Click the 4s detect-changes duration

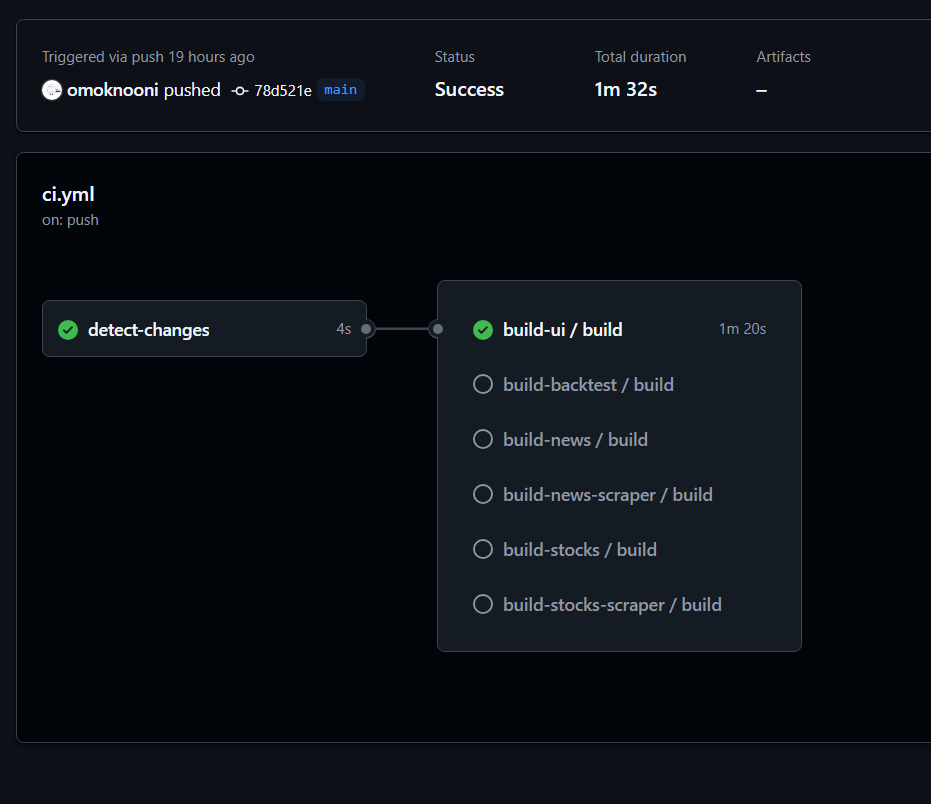[x=344, y=329]
